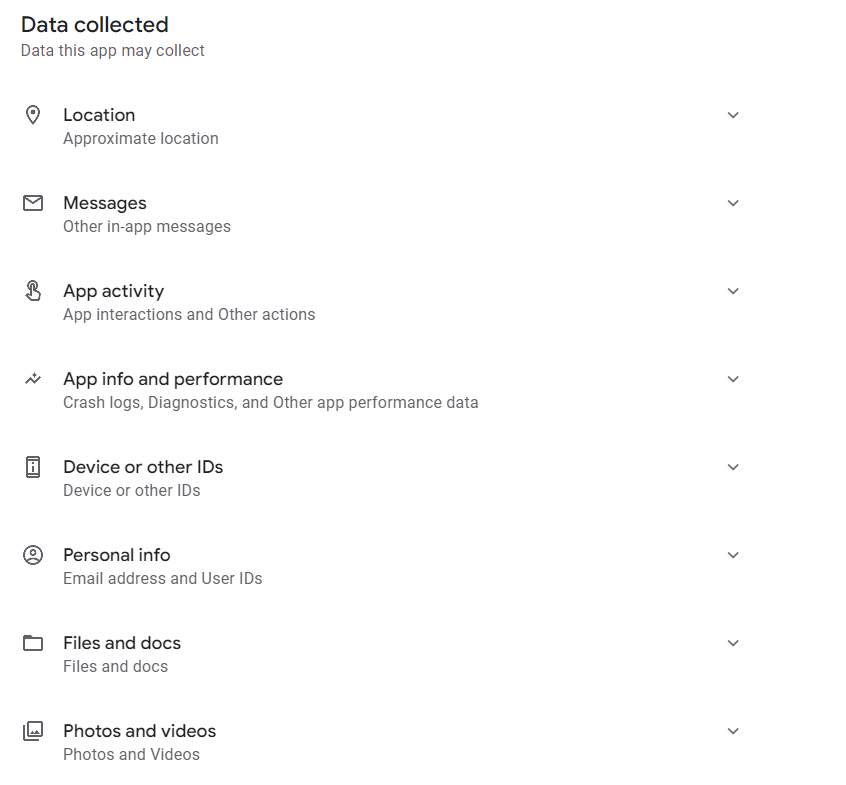Expand the Location section chevron
The image size is (846, 785).
733,115
